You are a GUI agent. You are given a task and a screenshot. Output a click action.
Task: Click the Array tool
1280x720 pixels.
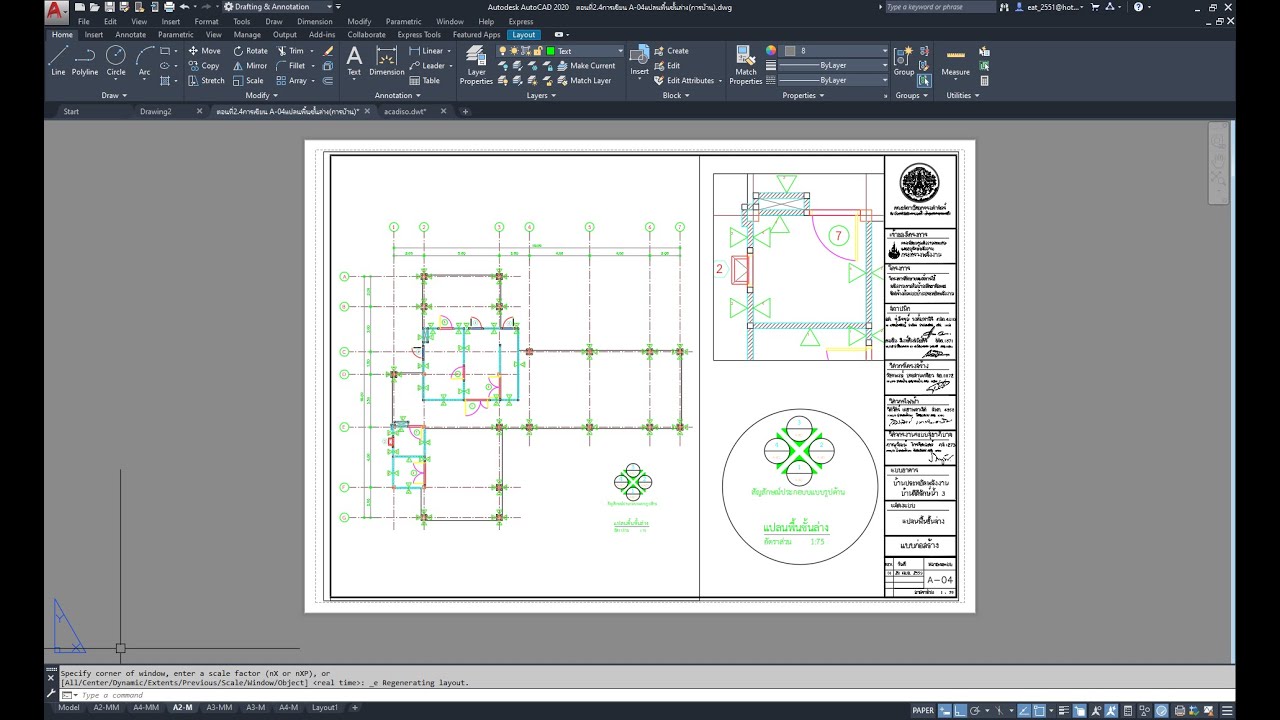pyautogui.click(x=292, y=81)
